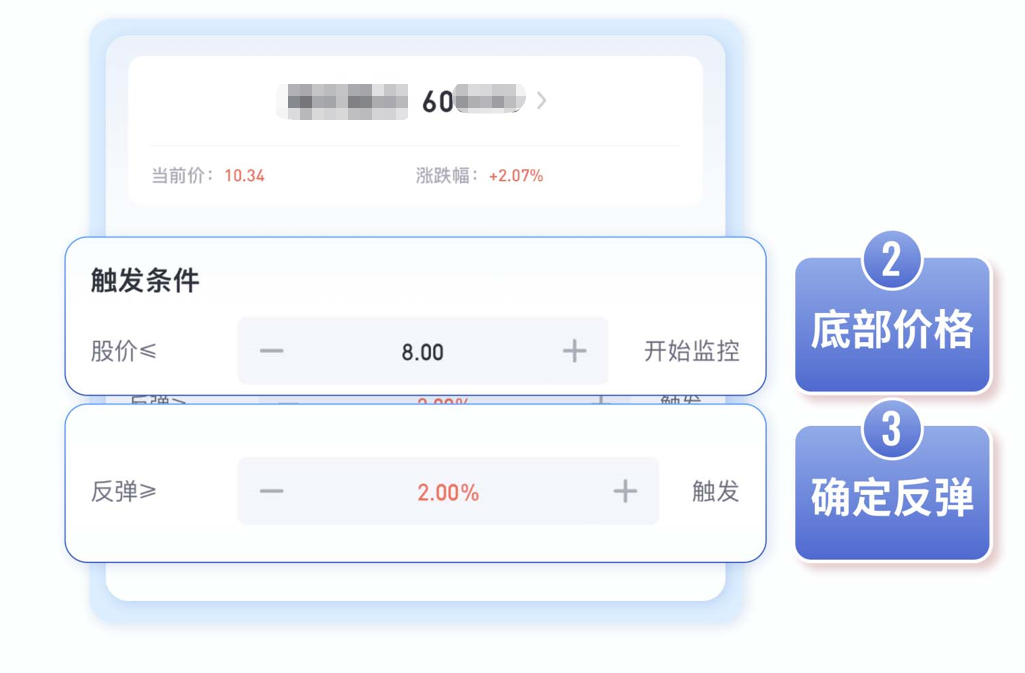Click the 股价≤ condition label
The height and width of the screenshot is (673, 1025).
point(124,352)
